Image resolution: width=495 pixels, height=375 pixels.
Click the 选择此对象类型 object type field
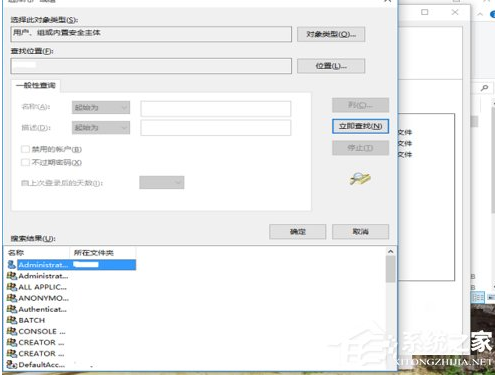tap(151, 34)
